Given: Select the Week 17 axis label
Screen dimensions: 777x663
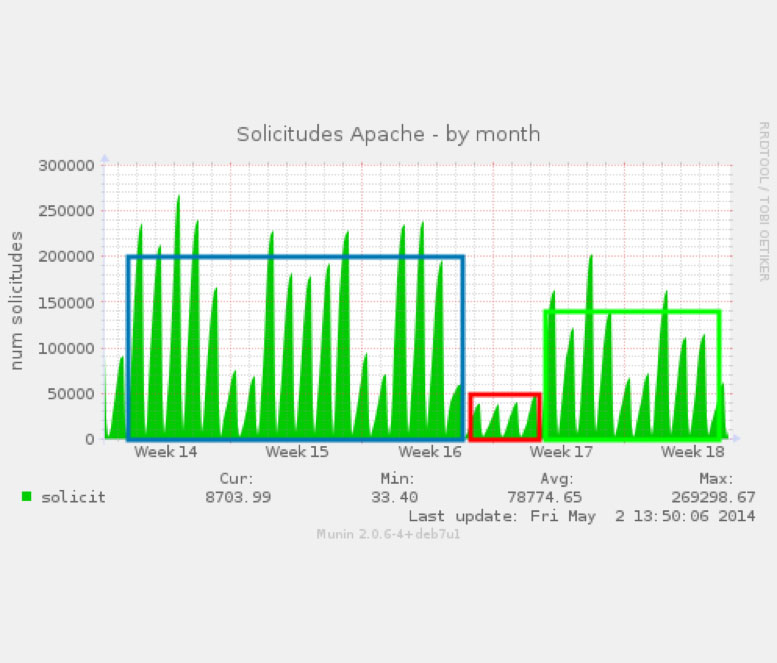Looking at the screenshot, I should point(561,452).
